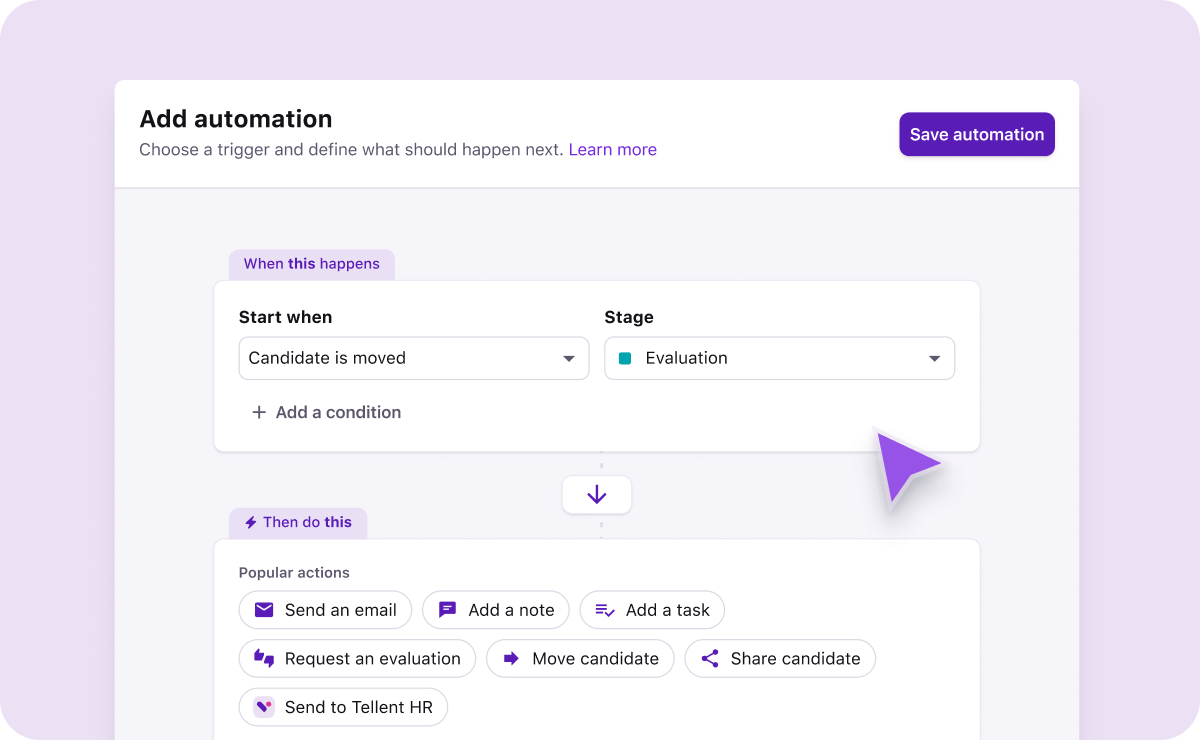The height and width of the screenshot is (740, 1200).
Task: Click the plus icon beside Add a condition
Action: [259, 412]
